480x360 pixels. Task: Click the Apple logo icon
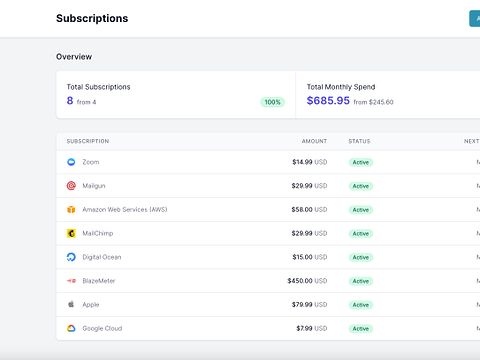(x=71, y=304)
